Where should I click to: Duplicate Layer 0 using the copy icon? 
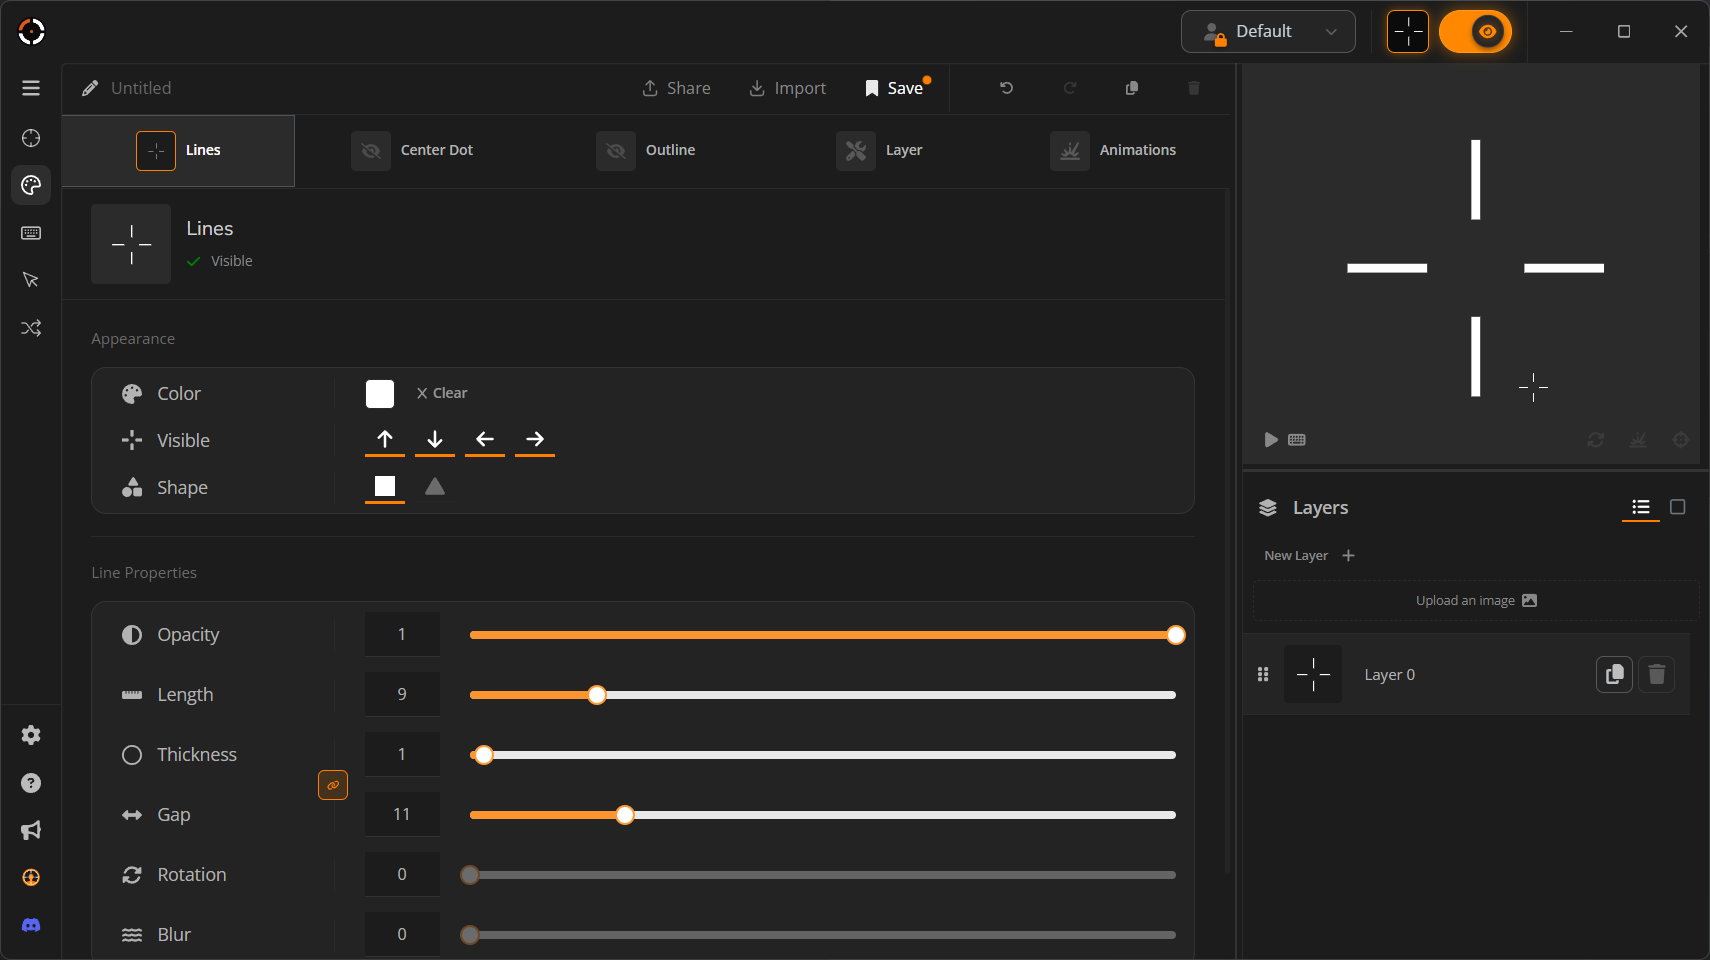click(1614, 675)
